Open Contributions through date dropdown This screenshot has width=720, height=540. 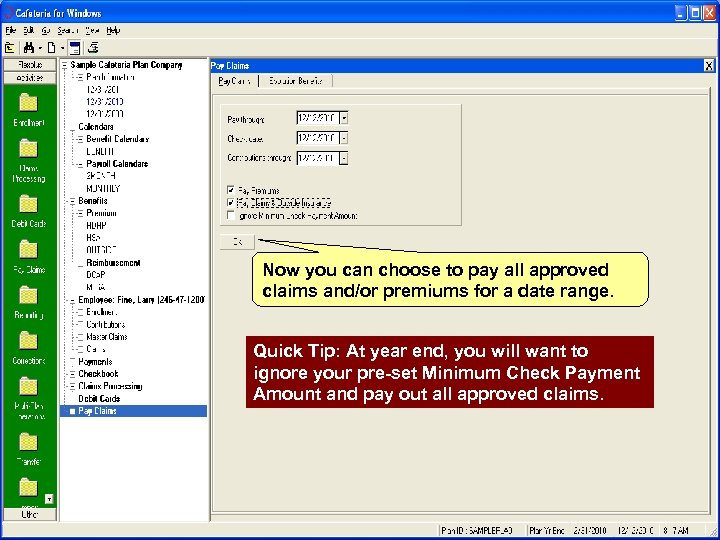point(344,158)
